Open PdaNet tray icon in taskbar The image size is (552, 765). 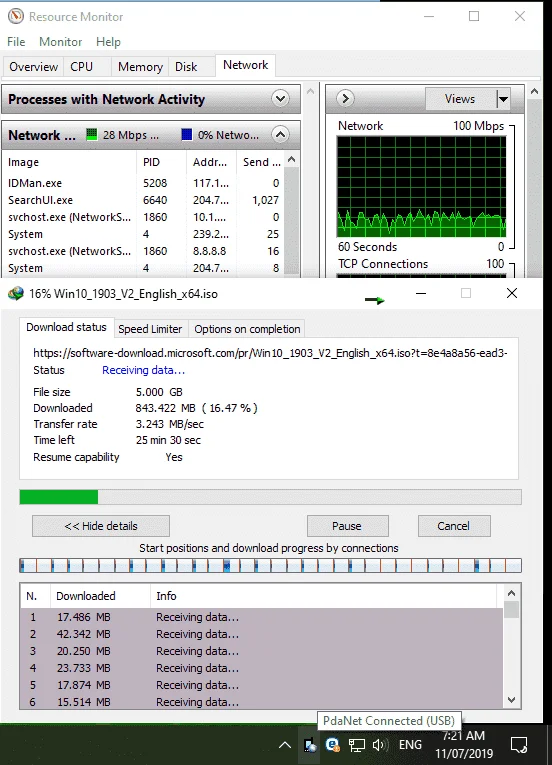(310, 745)
